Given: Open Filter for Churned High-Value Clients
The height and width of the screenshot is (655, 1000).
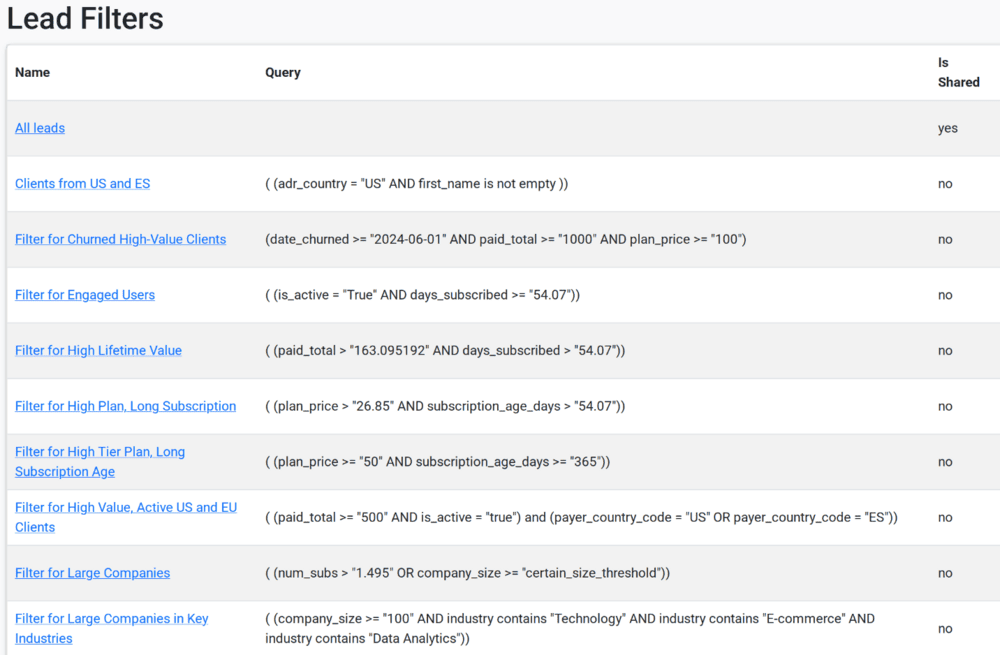Looking at the screenshot, I should pyautogui.click(x=120, y=239).
